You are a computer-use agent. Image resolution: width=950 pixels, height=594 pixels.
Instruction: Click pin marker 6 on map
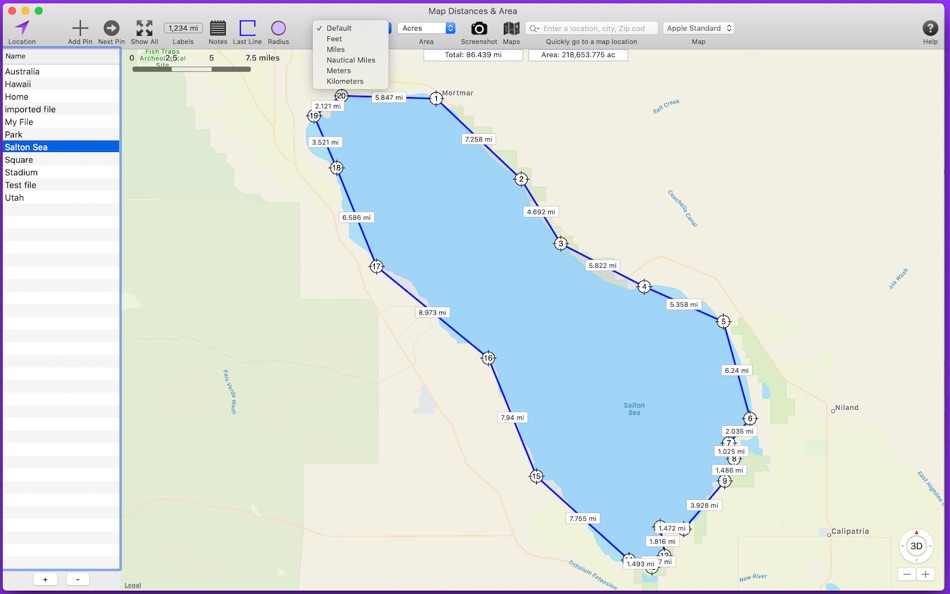pyautogui.click(x=749, y=418)
